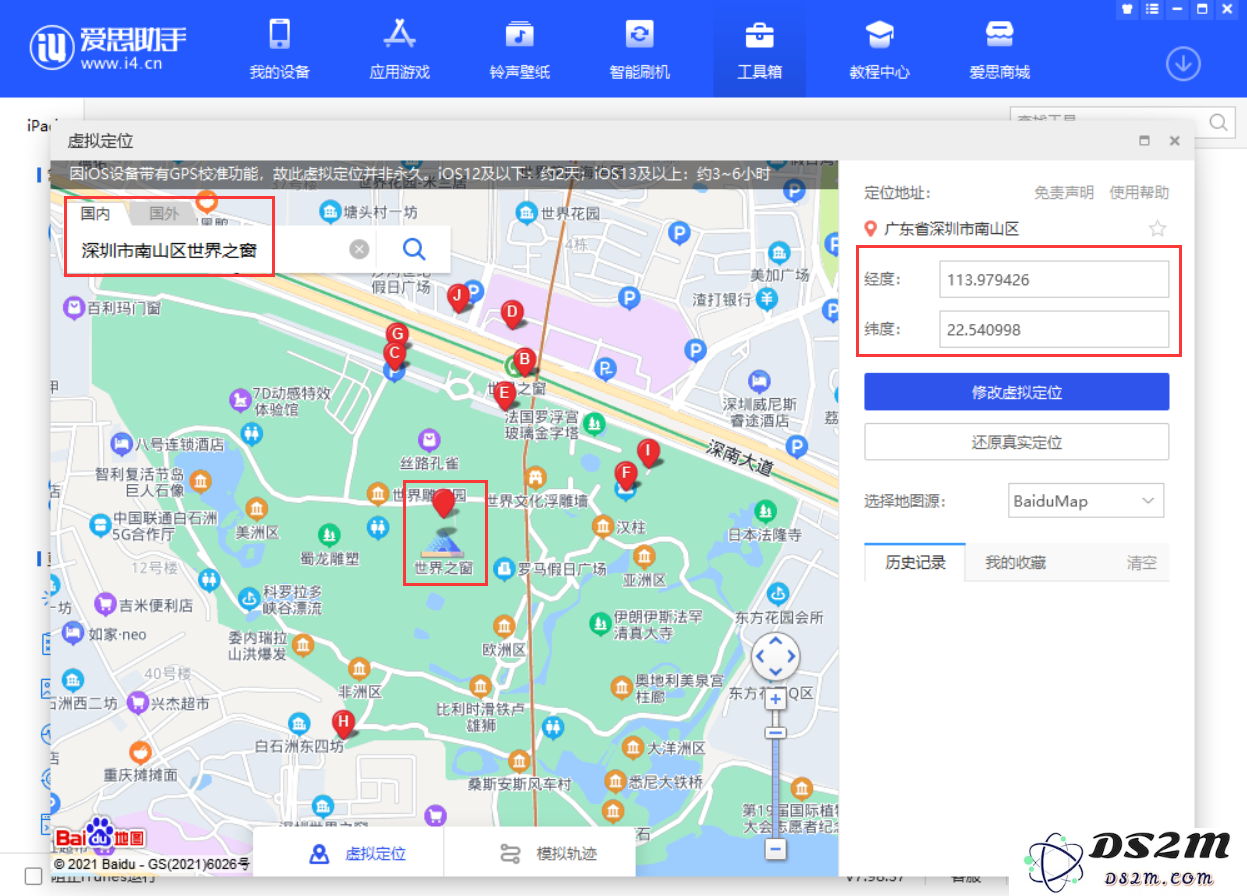This screenshot has width=1247, height=896.
Task: Zoom in the map with plus
Action: point(775,699)
